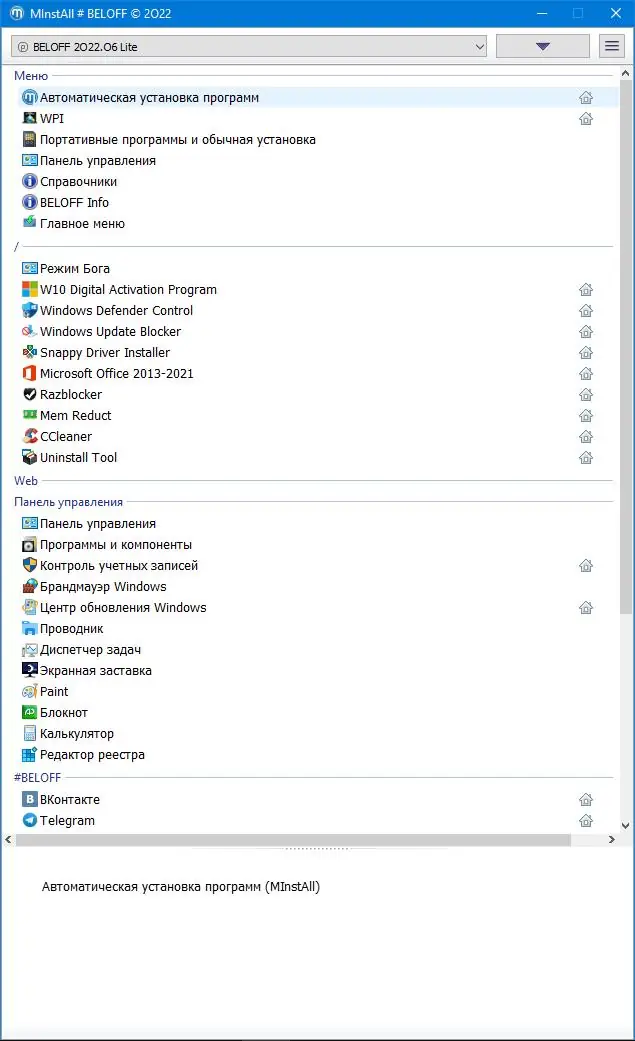Click home icon on Snappy Driver Installer row
Image resolution: width=635 pixels, height=1041 pixels.
(586, 353)
